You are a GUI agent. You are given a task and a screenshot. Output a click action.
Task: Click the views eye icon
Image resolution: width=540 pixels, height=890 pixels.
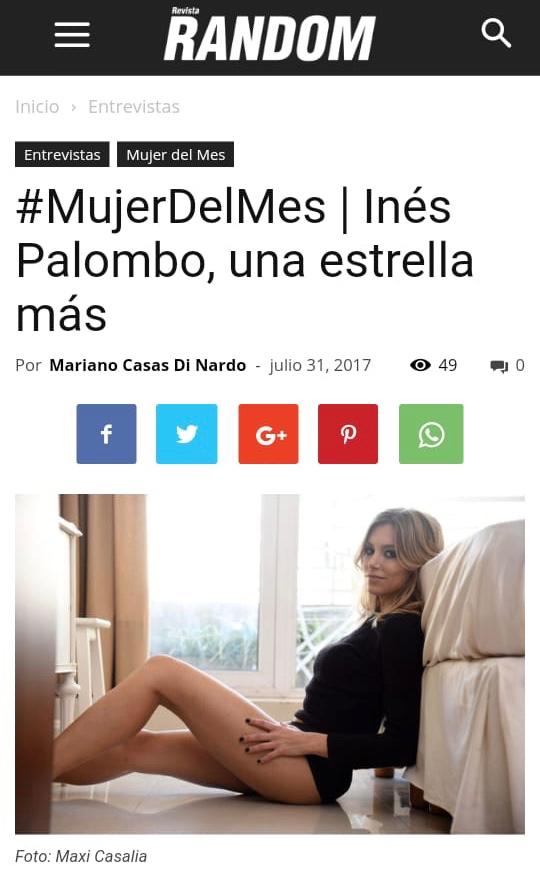click(420, 365)
